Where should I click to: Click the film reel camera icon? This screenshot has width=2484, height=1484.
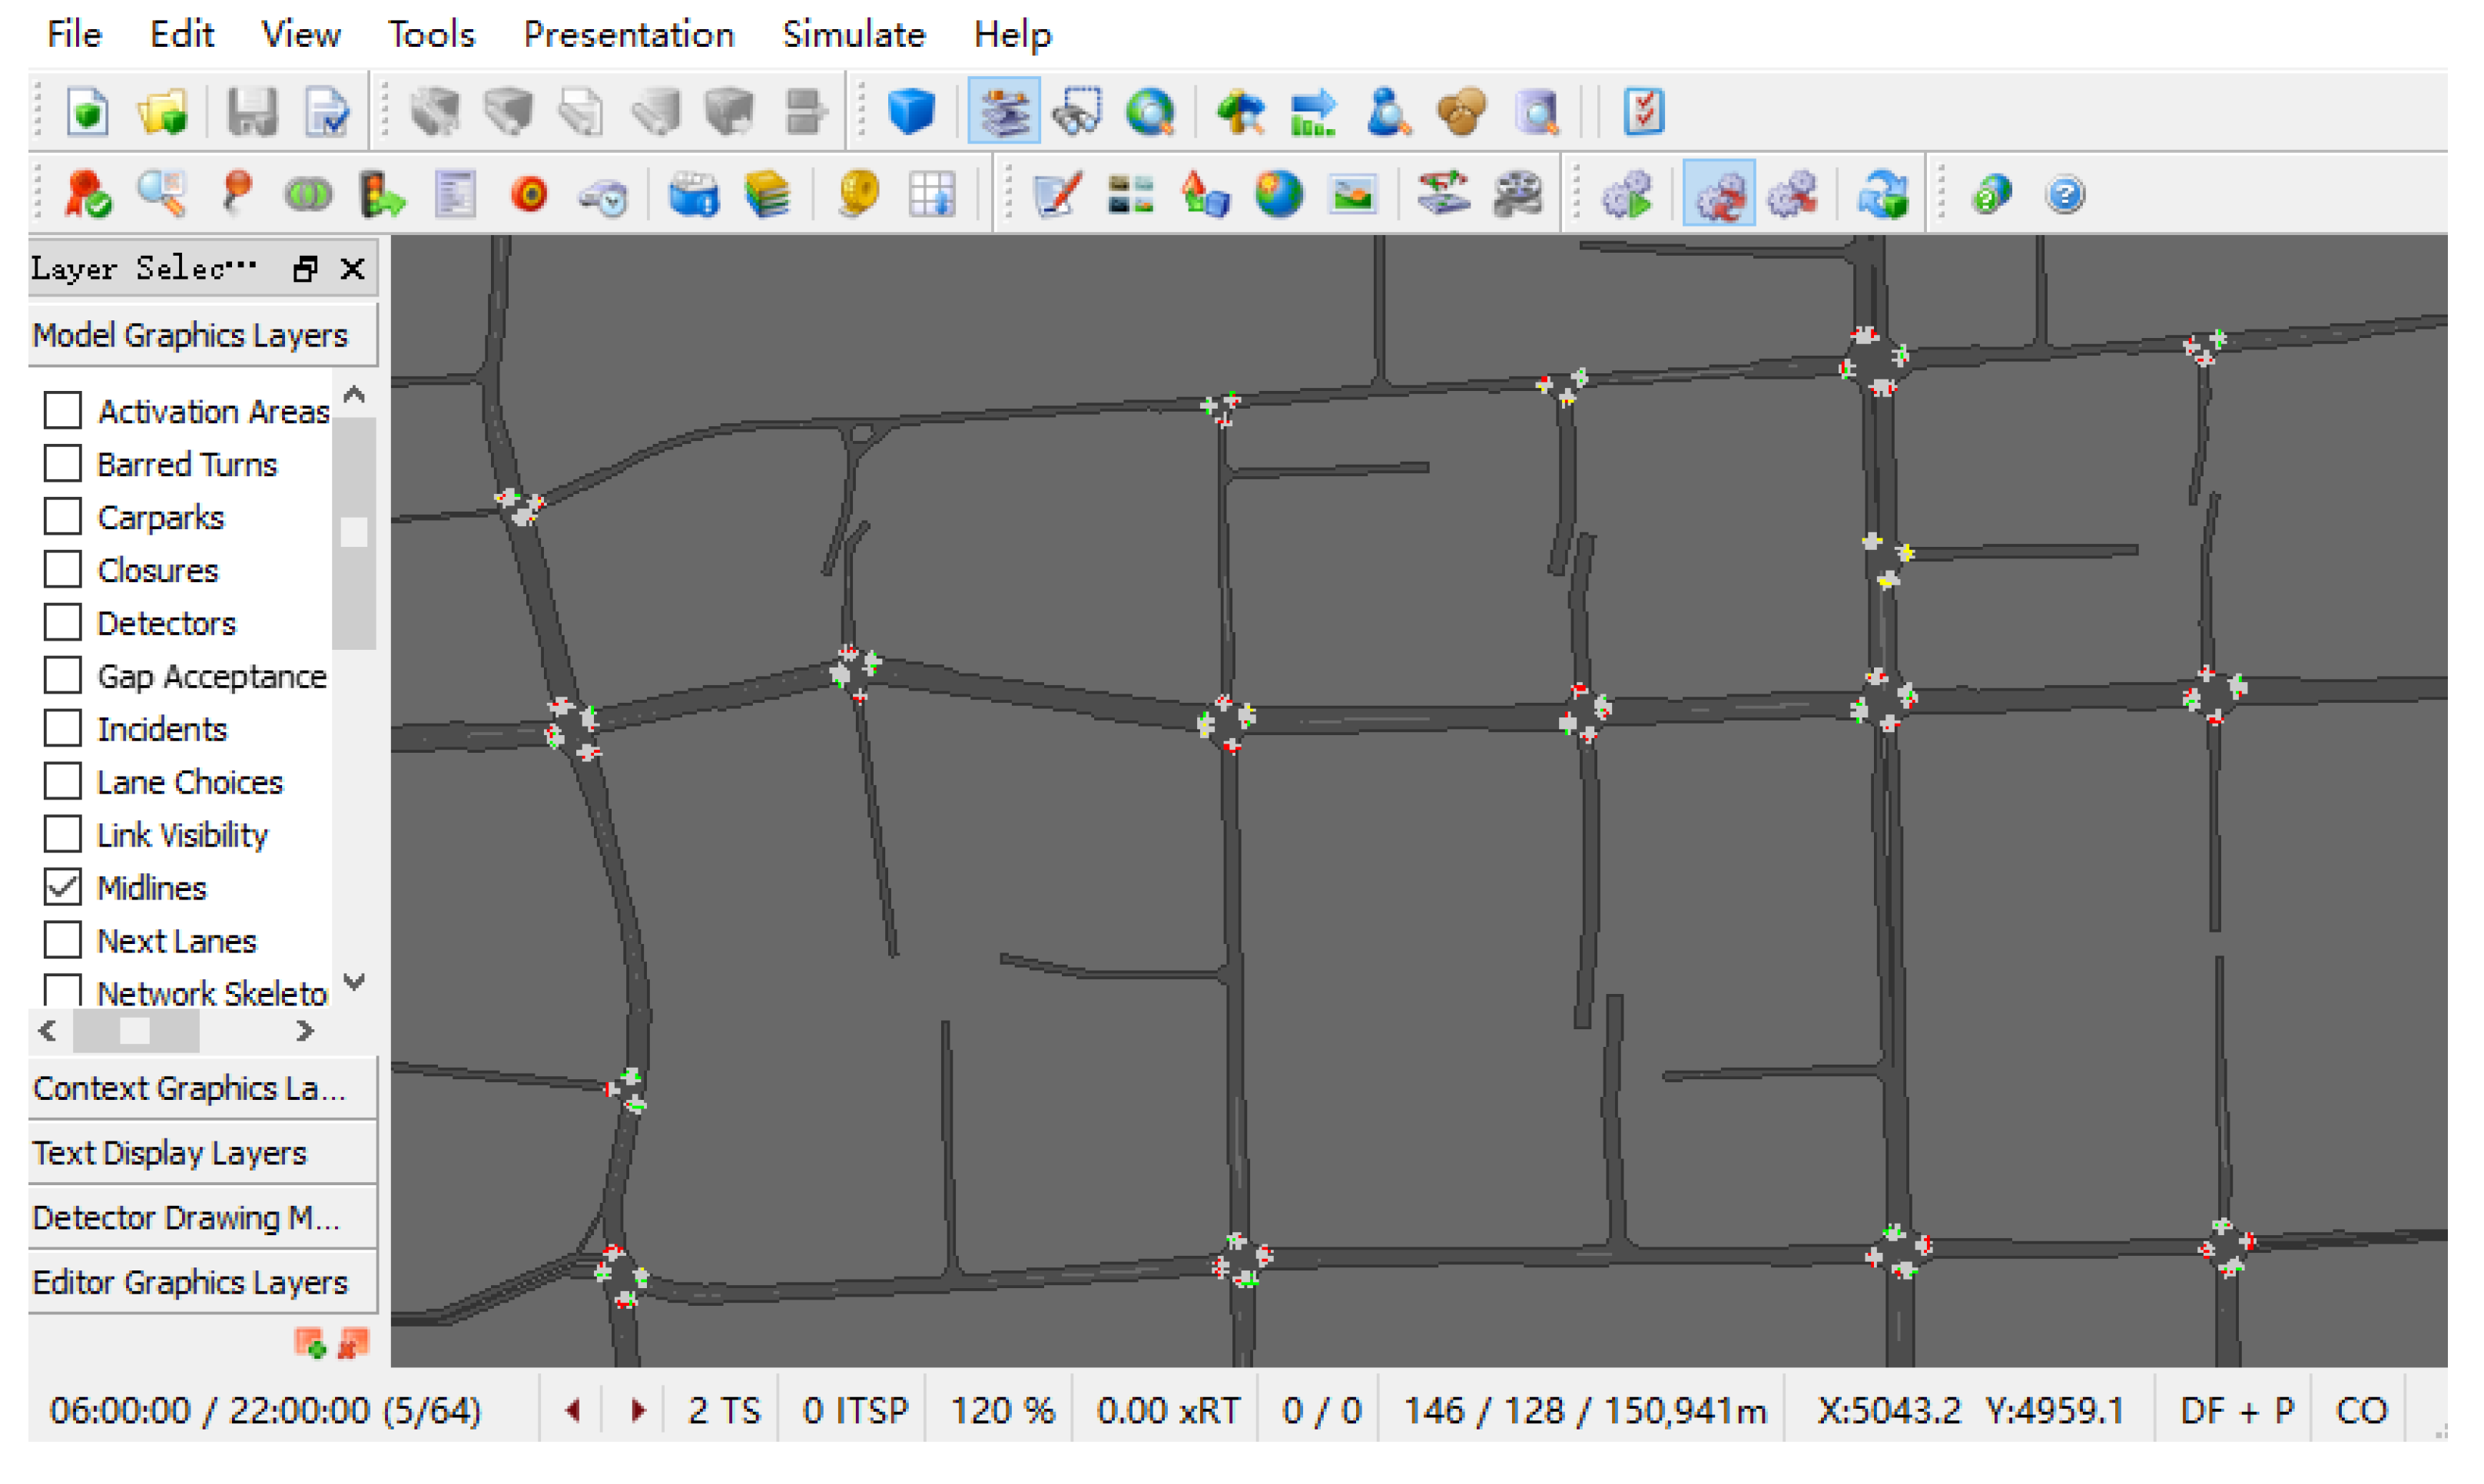[1517, 194]
